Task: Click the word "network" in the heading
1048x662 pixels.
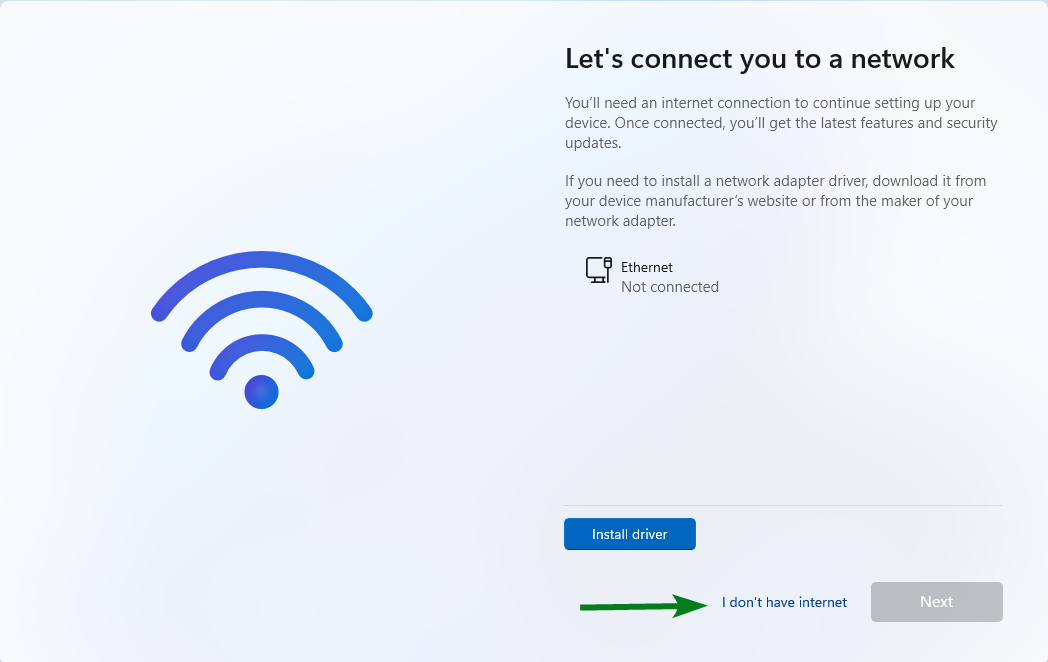Action: [x=903, y=59]
